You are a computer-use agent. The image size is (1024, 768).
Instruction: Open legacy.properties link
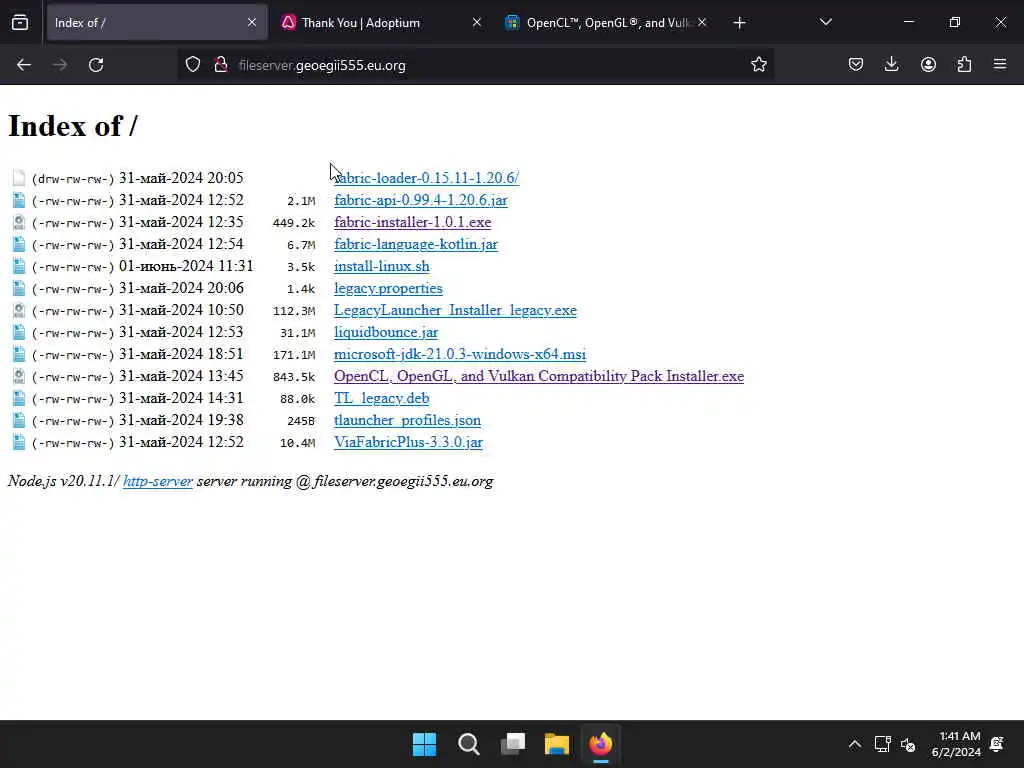[x=389, y=288]
